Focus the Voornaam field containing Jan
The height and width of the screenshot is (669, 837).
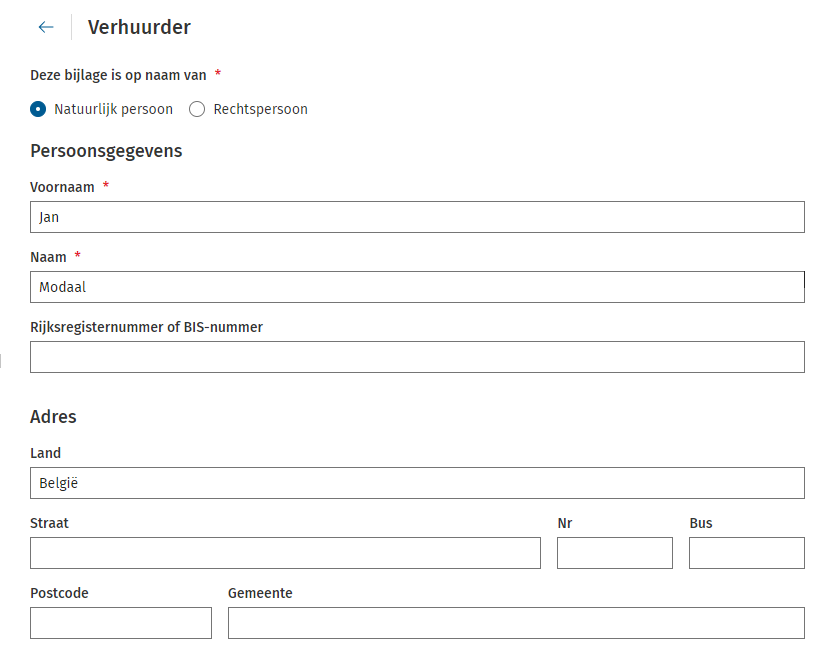pyautogui.click(x=417, y=217)
